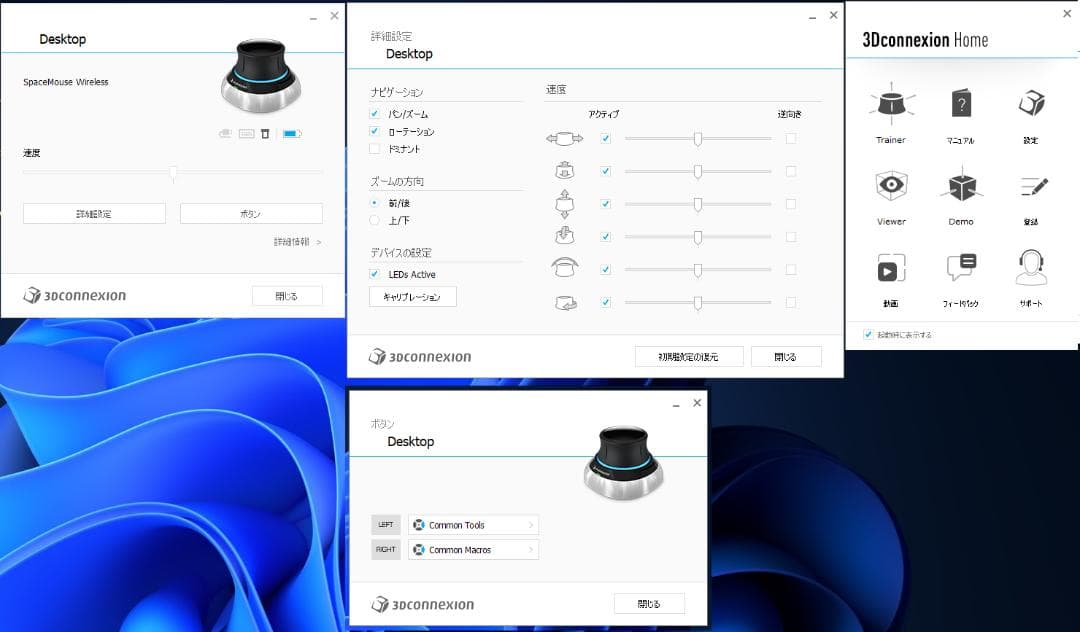Click the SpaceMouse device image
Image resolution: width=1080 pixels, height=632 pixels.
pyautogui.click(x=260, y=78)
